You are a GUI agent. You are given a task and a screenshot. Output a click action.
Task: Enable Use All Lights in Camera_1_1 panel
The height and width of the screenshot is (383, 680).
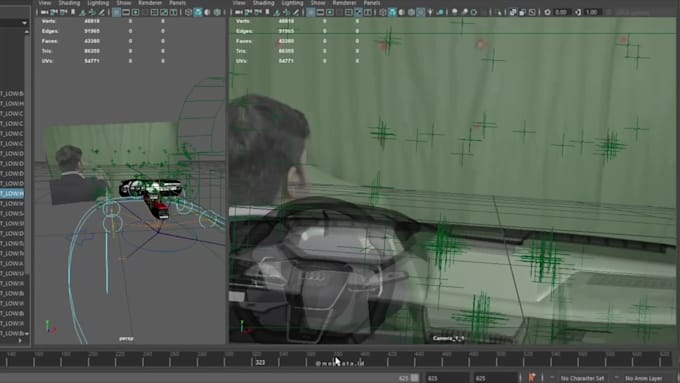(431, 12)
